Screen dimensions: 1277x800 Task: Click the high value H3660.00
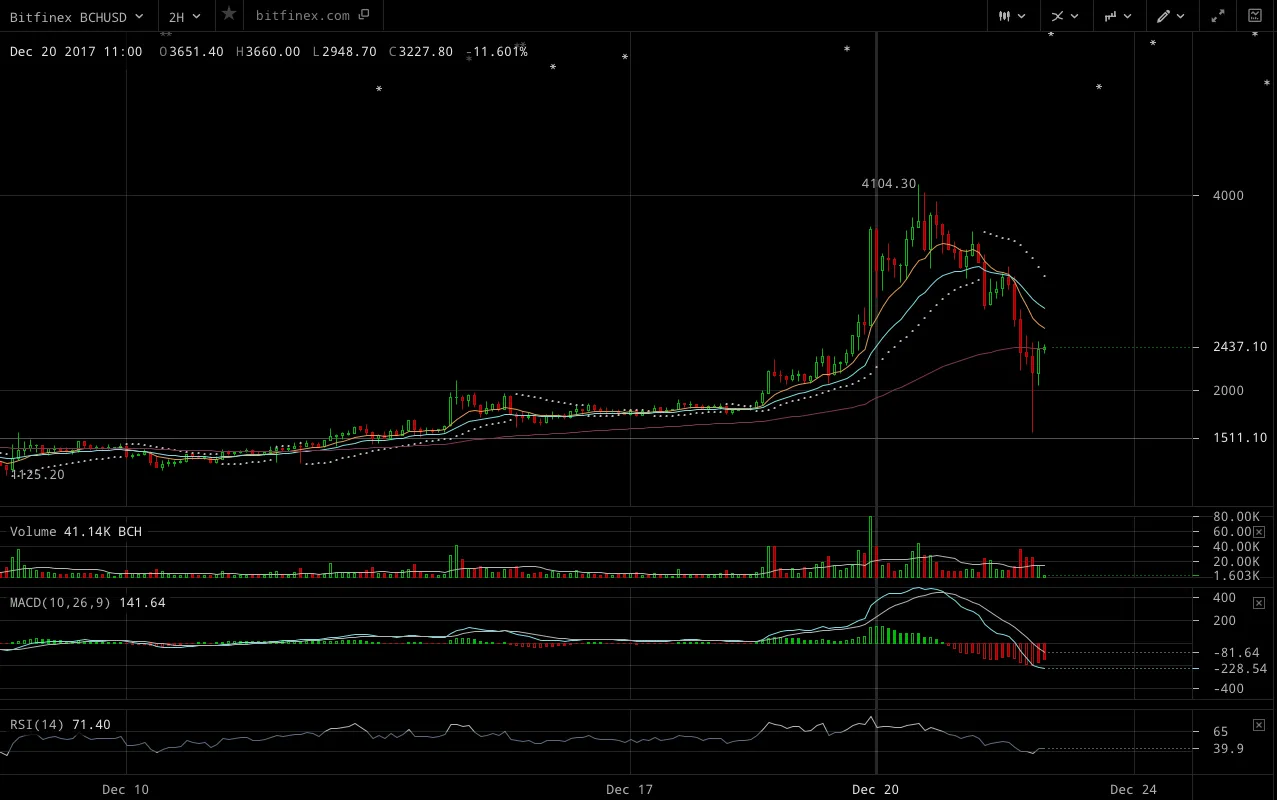click(x=268, y=52)
